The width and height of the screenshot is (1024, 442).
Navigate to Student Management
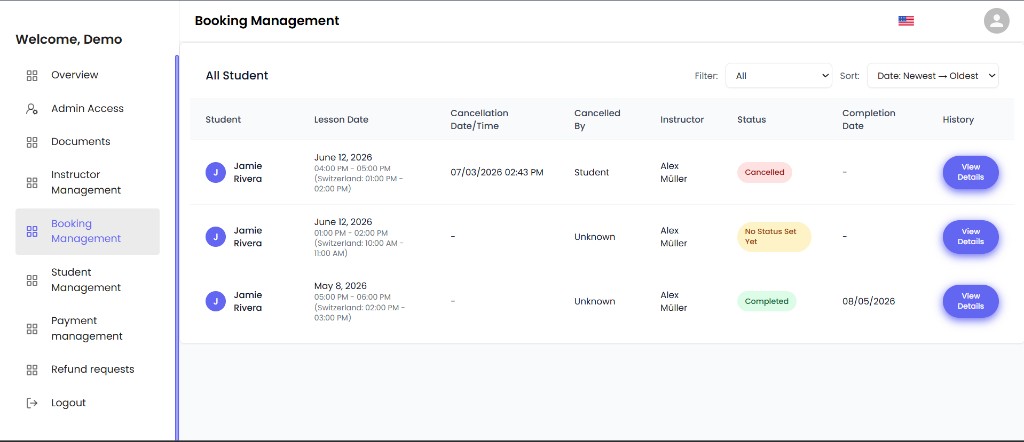click(86, 280)
